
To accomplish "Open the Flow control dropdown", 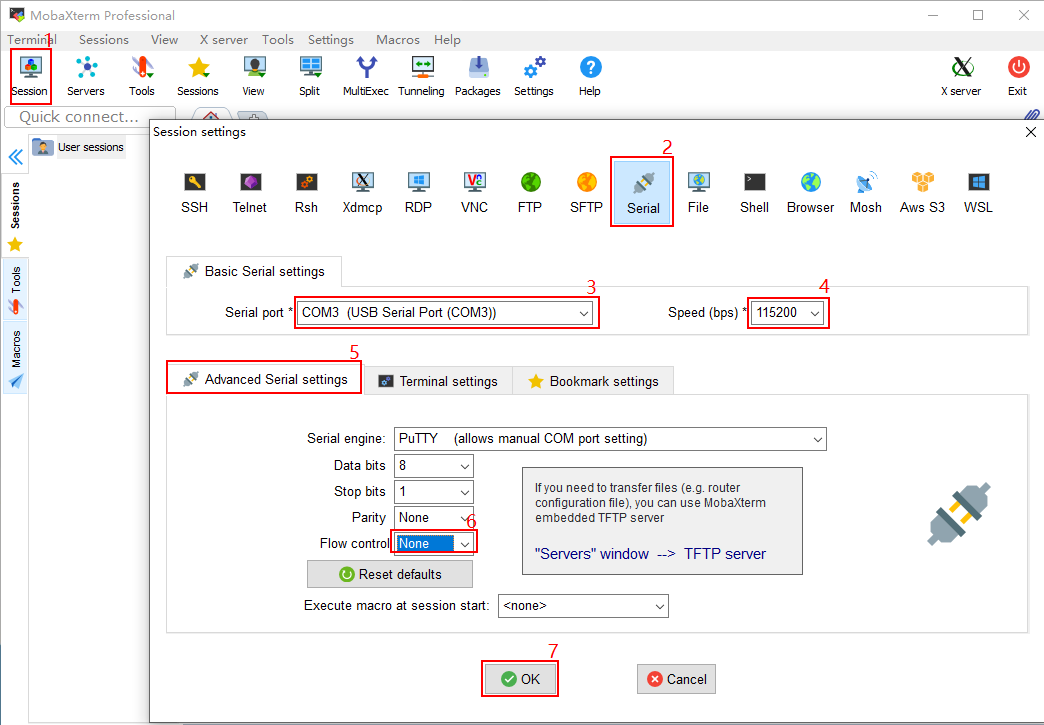I will click(433, 544).
